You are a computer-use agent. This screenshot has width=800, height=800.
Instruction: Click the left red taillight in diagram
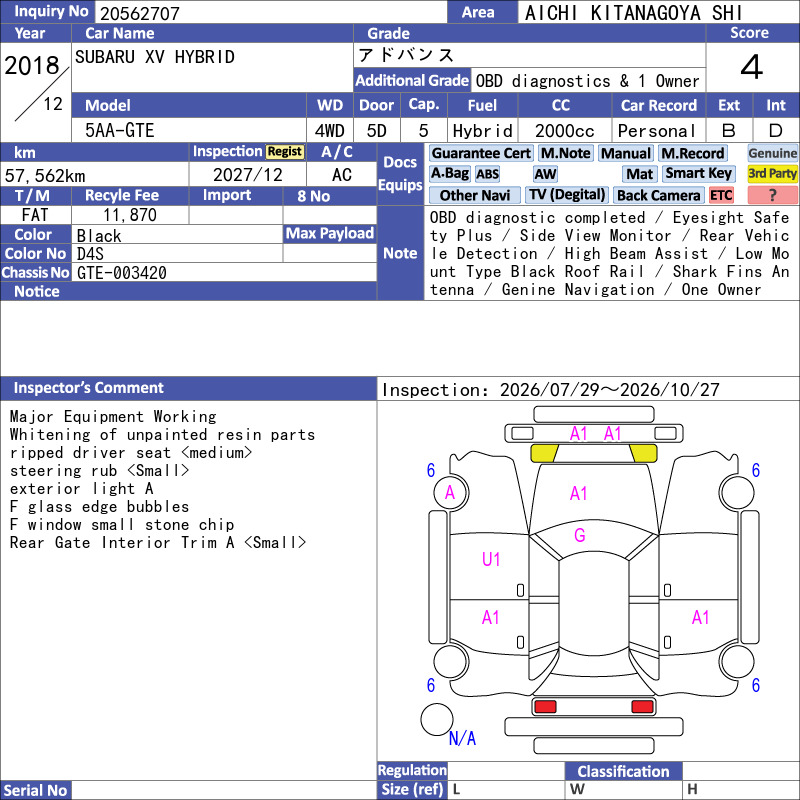click(545, 707)
